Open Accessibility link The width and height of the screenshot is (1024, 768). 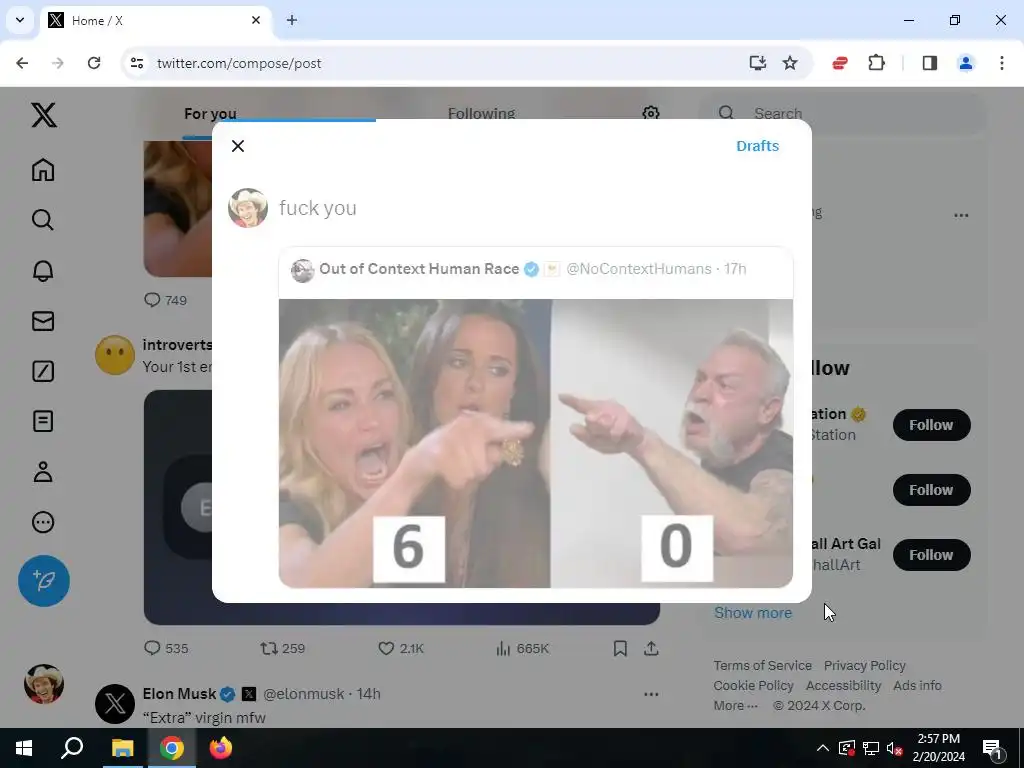point(843,686)
